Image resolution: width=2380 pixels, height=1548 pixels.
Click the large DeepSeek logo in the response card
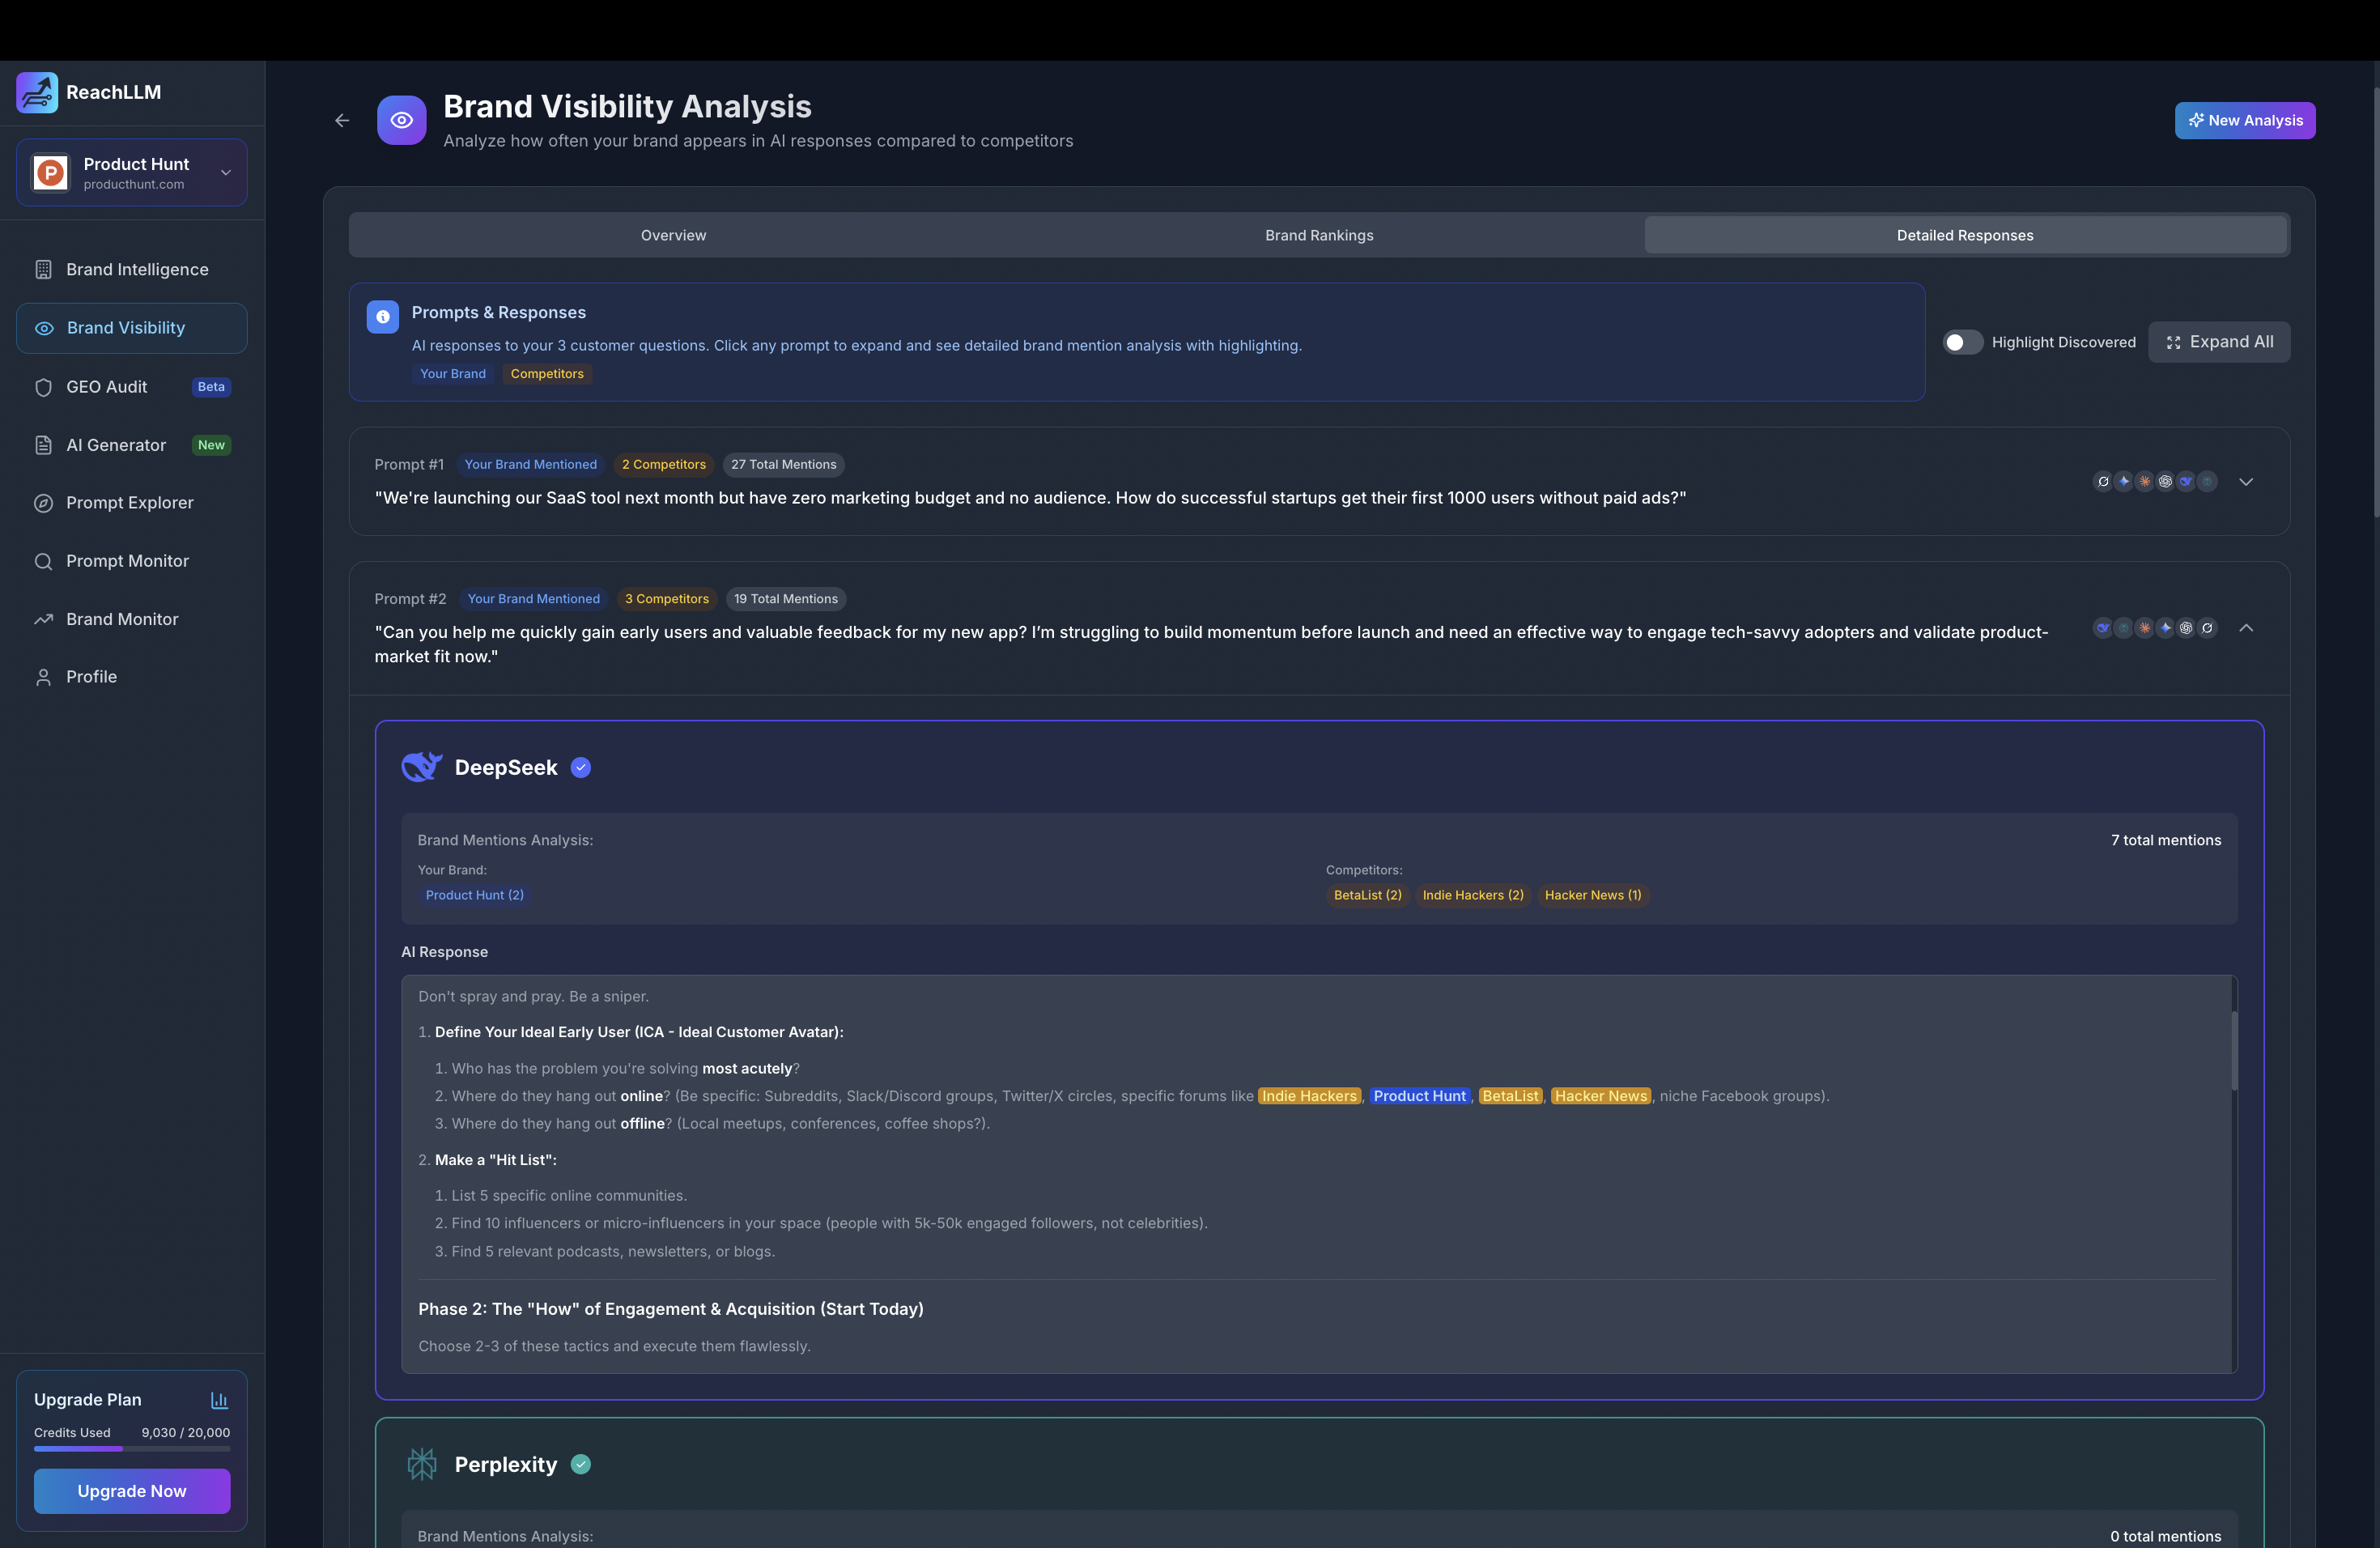421,767
